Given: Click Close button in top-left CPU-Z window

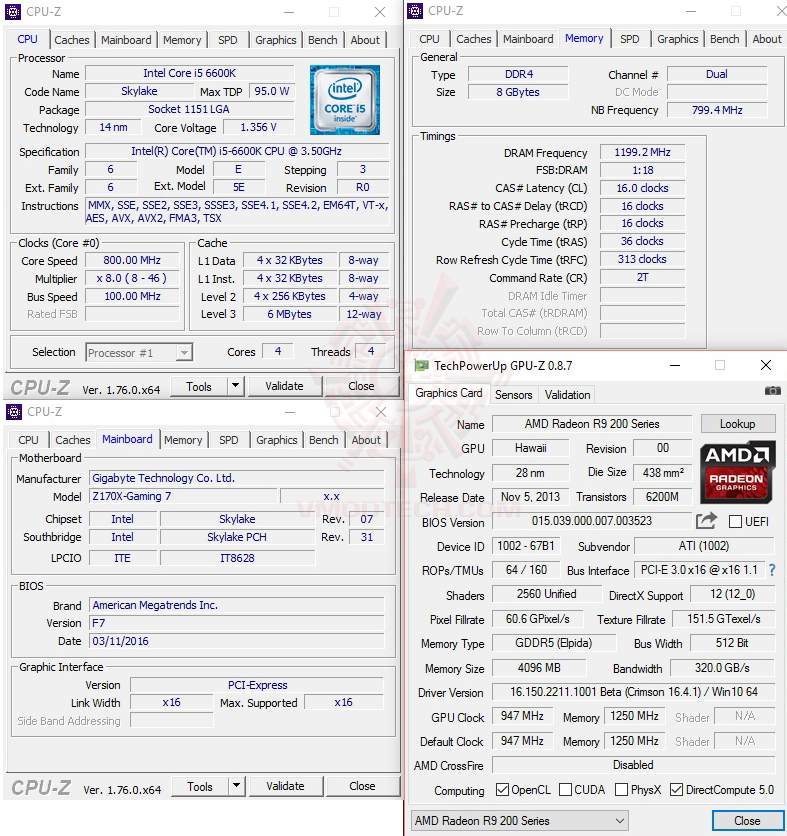Looking at the screenshot, I should point(361,386).
